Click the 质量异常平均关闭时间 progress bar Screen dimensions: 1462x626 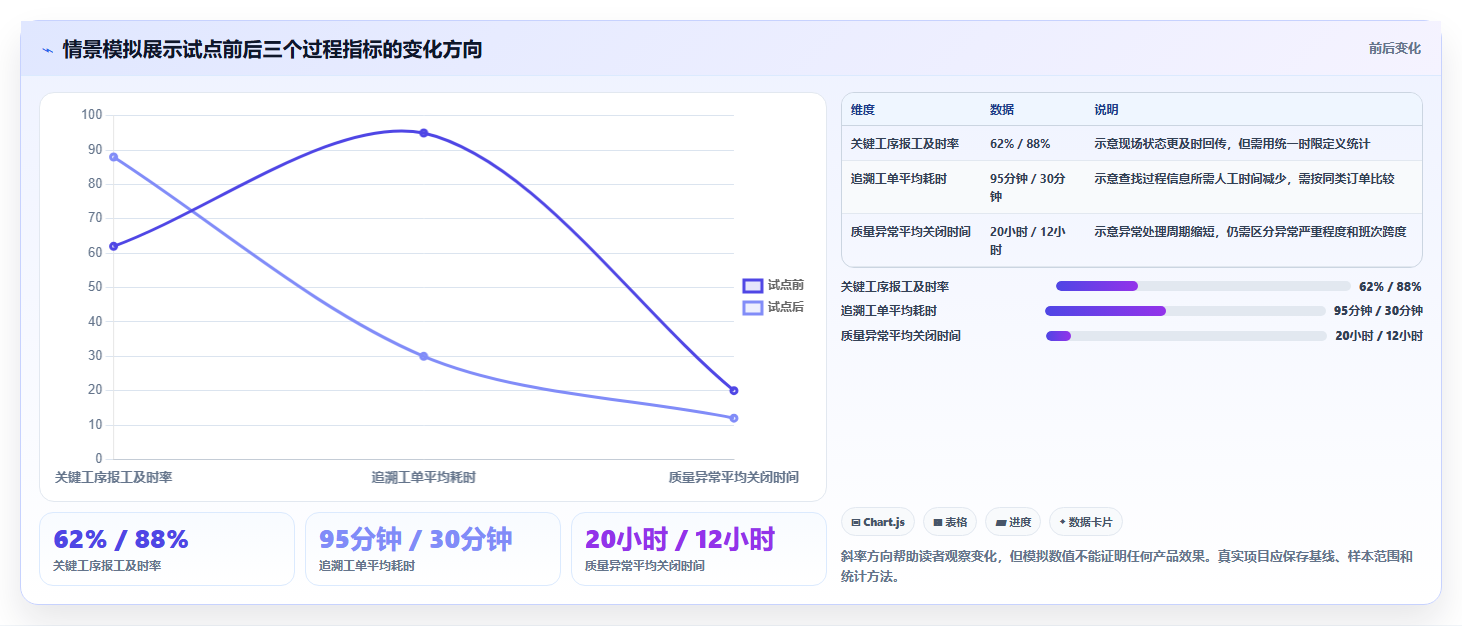(1186, 336)
